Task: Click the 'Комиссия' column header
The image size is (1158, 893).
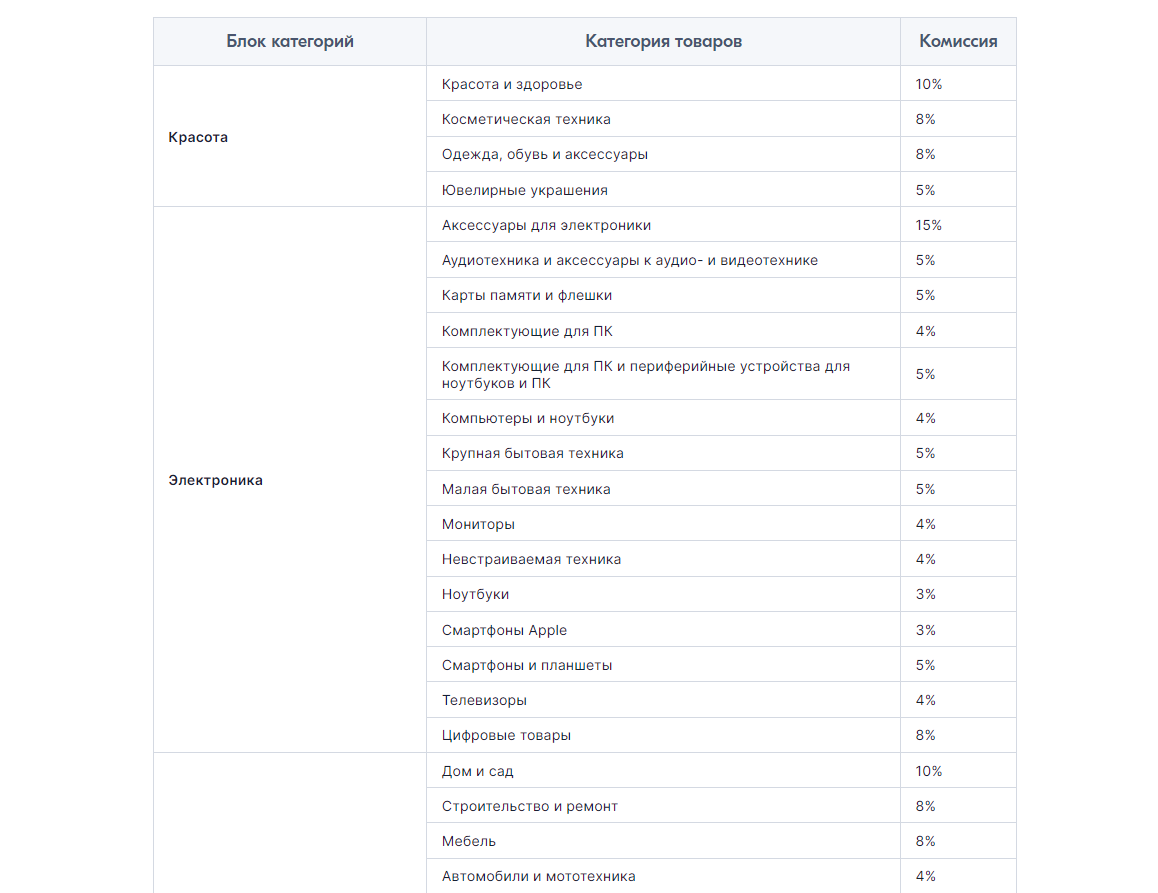Action: (958, 41)
